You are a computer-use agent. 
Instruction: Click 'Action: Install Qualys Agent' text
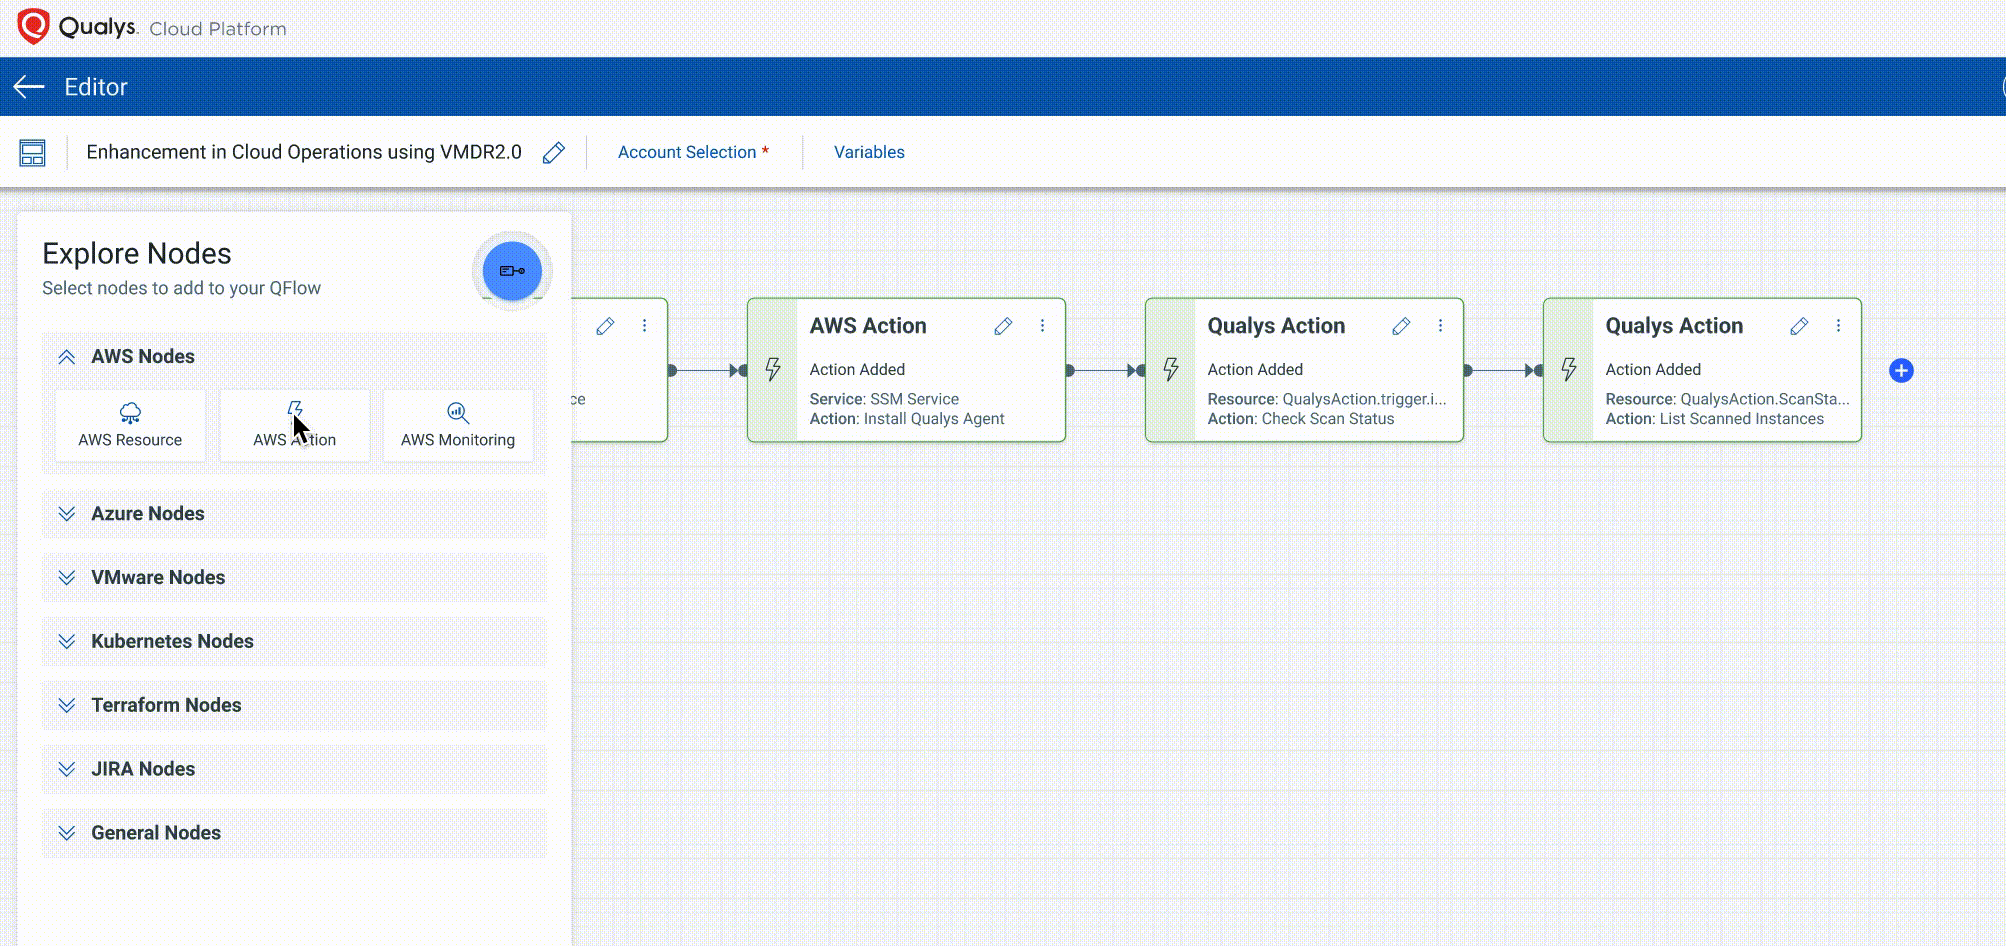[907, 419]
